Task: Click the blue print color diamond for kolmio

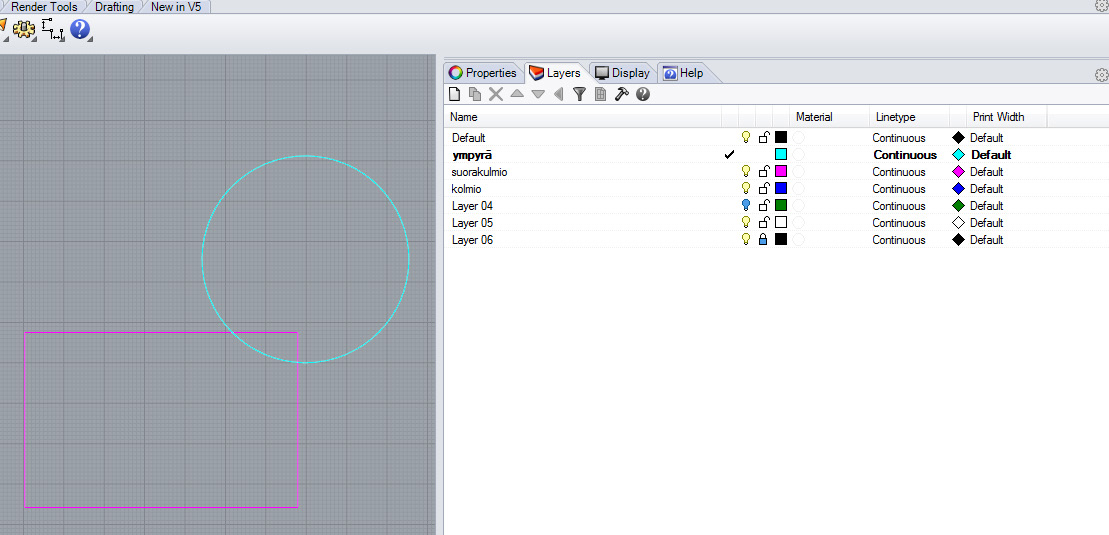Action: coord(959,189)
